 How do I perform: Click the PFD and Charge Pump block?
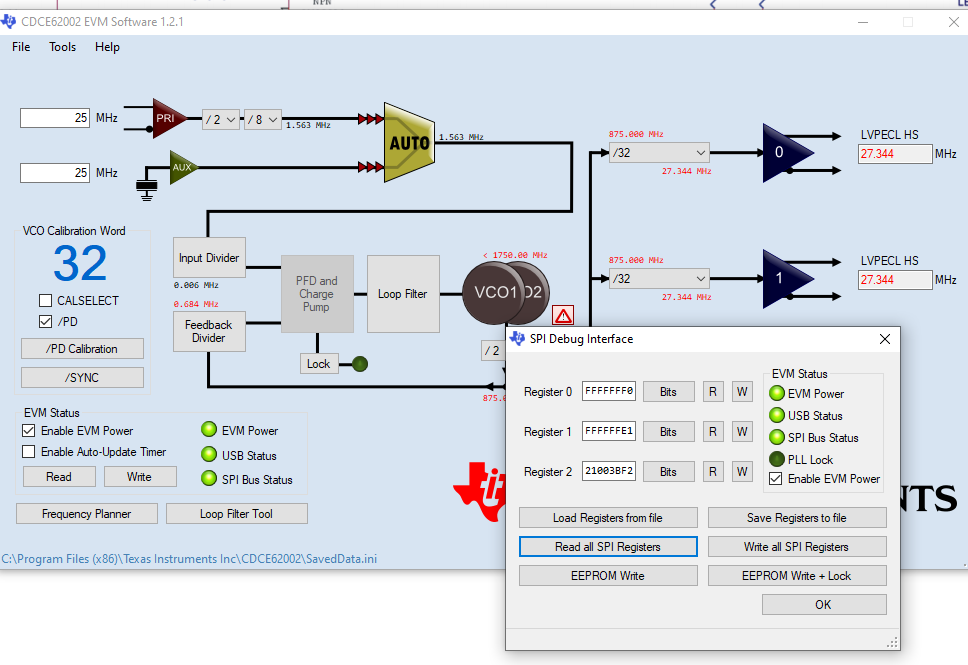click(317, 294)
